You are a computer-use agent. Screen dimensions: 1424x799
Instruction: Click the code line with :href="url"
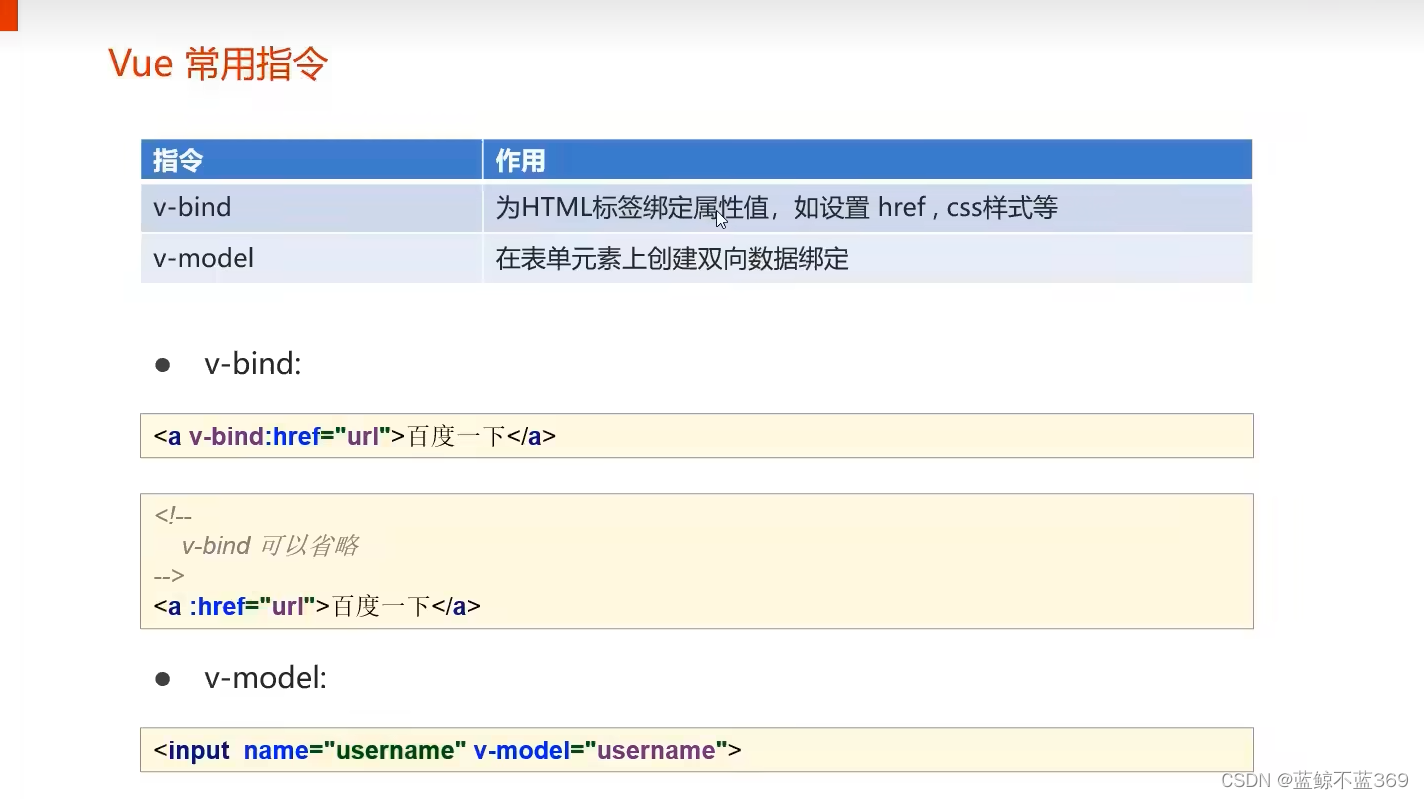(x=317, y=606)
